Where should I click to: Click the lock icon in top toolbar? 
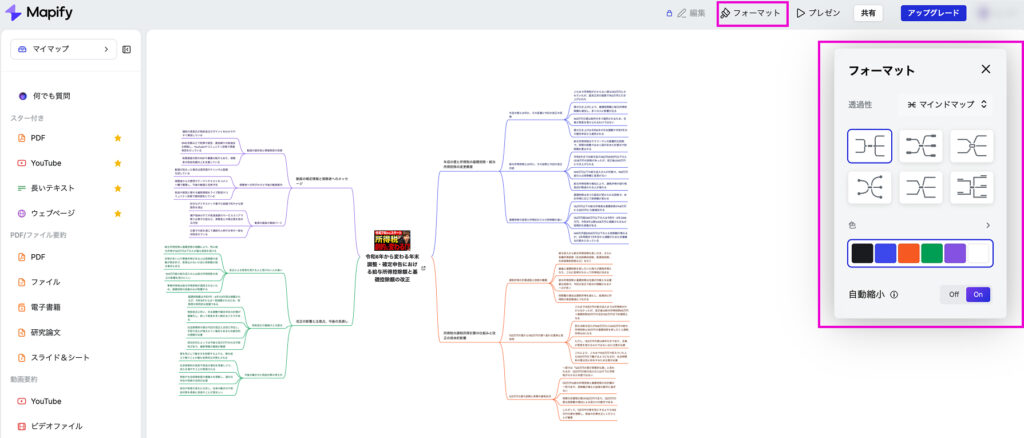point(669,14)
